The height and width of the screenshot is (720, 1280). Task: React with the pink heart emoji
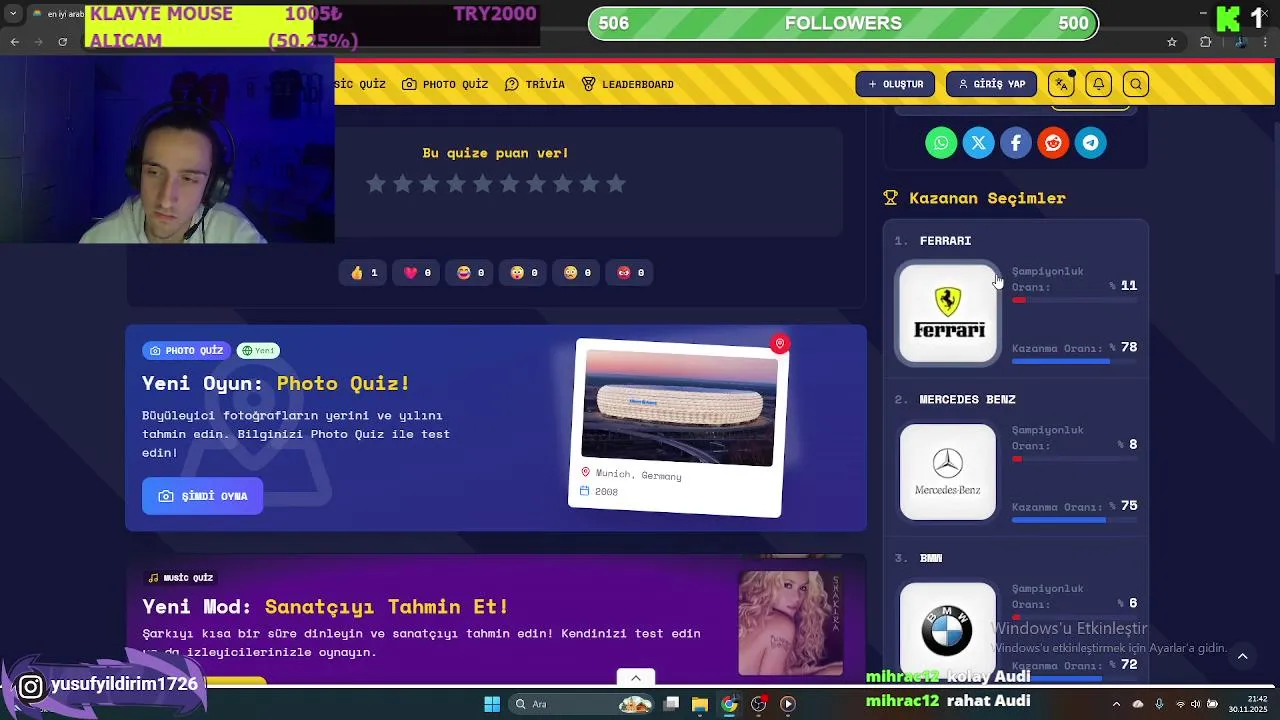click(417, 272)
